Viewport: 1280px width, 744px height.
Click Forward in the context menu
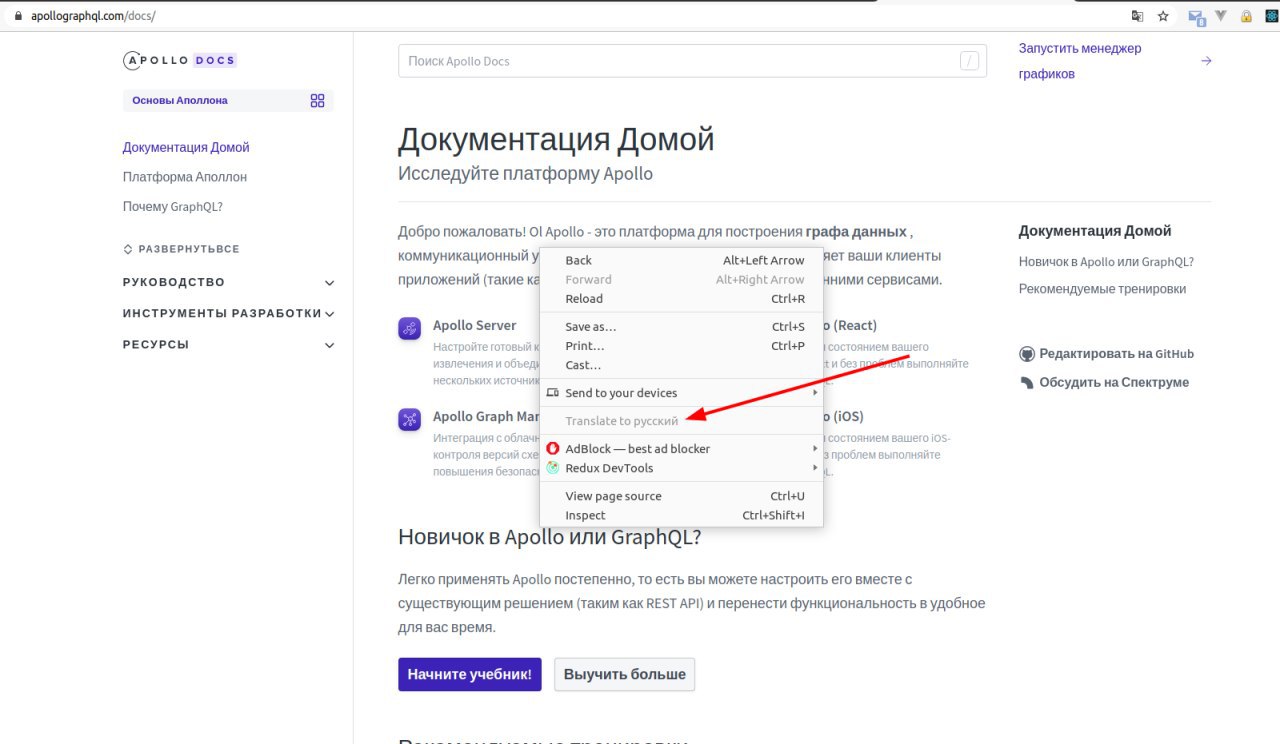coord(681,280)
